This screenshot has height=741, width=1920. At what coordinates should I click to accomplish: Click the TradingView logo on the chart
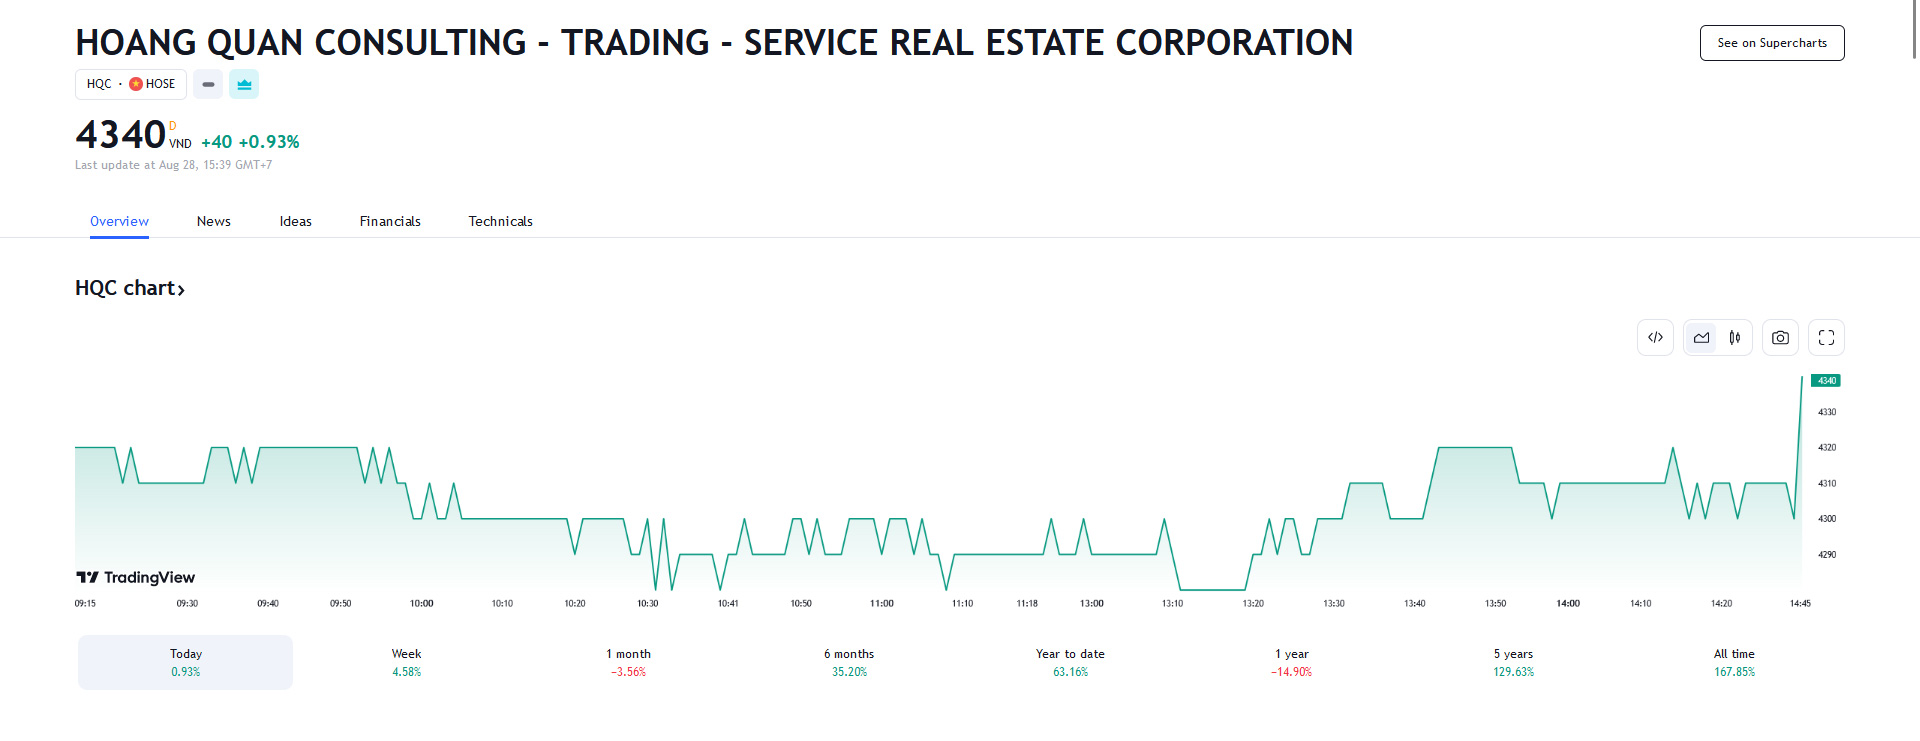click(135, 577)
